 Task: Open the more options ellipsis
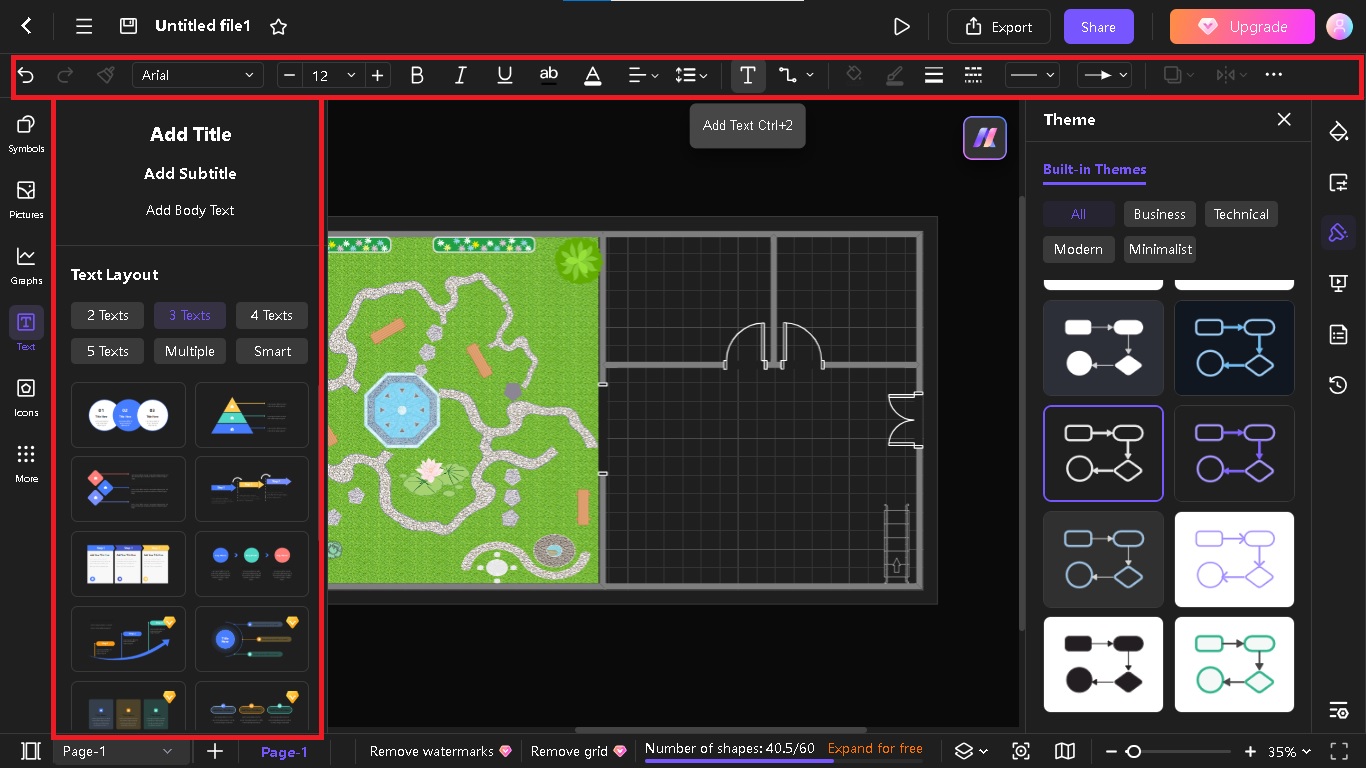(1273, 75)
